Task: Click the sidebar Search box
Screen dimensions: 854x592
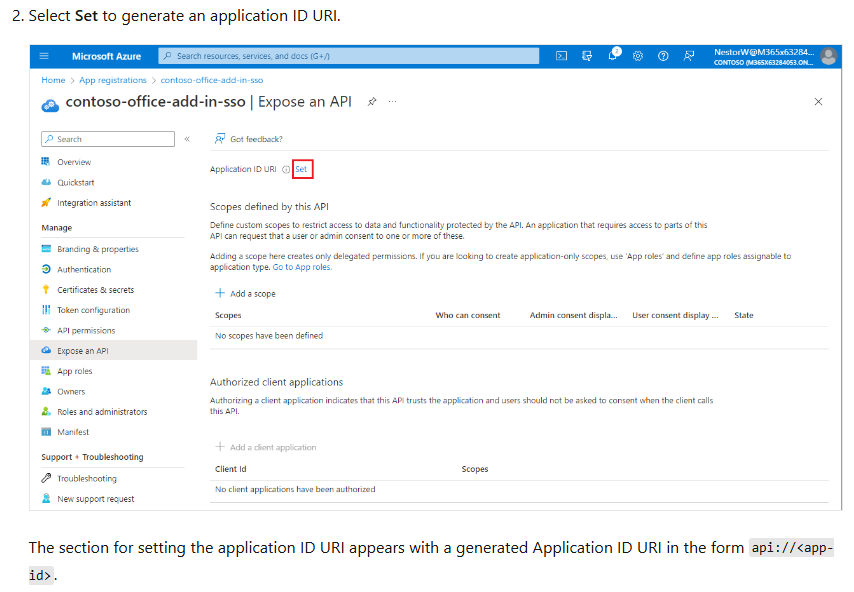Action: click(x=108, y=139)
